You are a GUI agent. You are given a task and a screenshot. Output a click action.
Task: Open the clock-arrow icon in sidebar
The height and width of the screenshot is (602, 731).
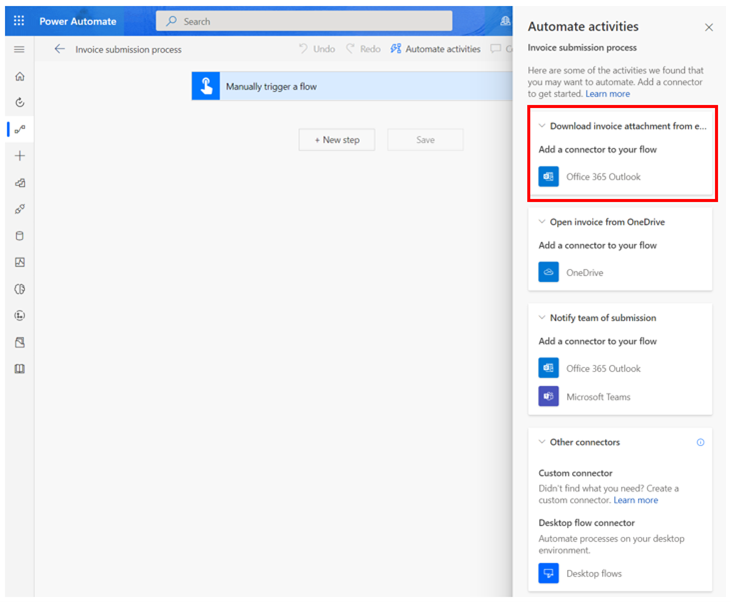coord(20,103)
